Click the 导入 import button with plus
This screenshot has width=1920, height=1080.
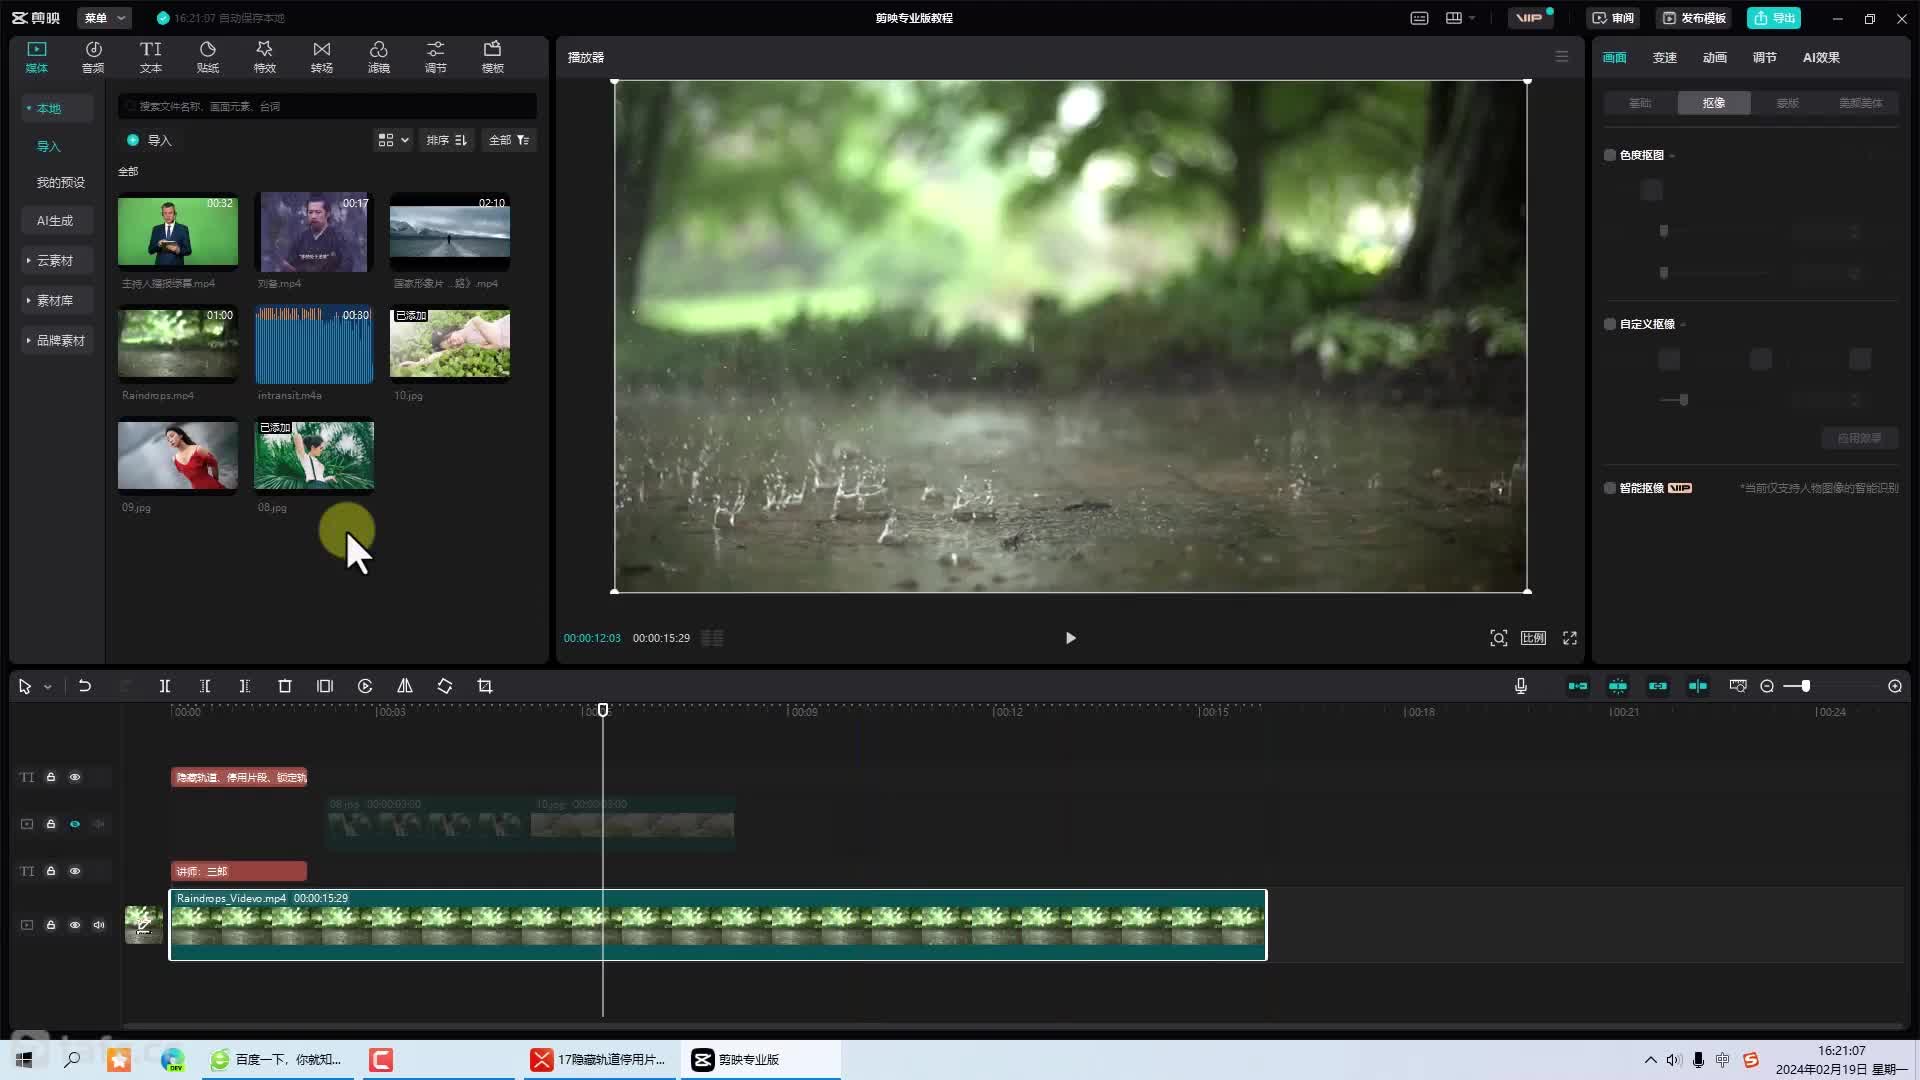coord(149,140)
